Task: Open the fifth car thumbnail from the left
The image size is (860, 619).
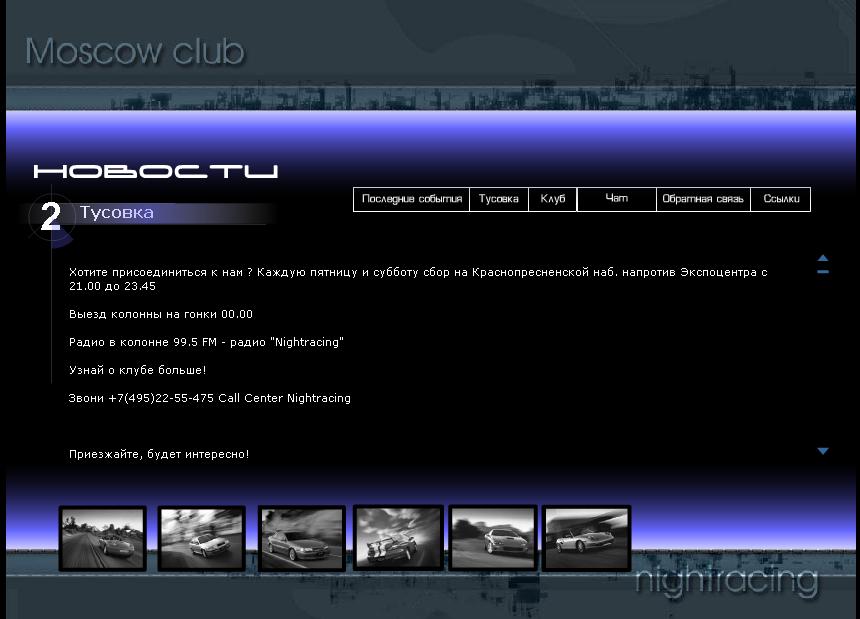Action: [x=493, y=538]
